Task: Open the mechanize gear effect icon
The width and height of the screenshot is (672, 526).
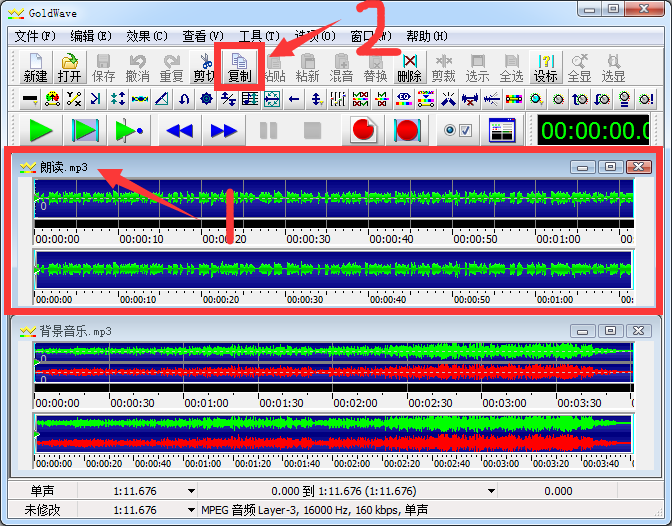Action: pyautogui.click(x=206, y=99)
